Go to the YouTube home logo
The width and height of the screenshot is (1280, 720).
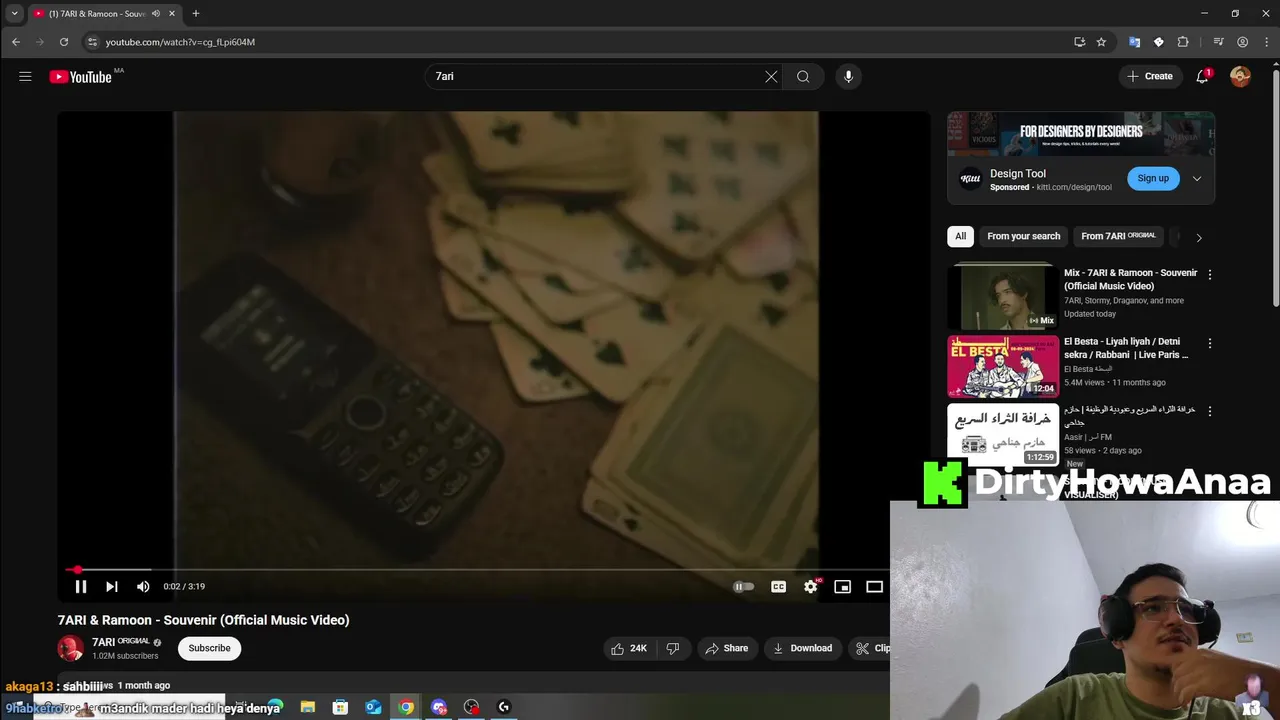coord(80,77)
